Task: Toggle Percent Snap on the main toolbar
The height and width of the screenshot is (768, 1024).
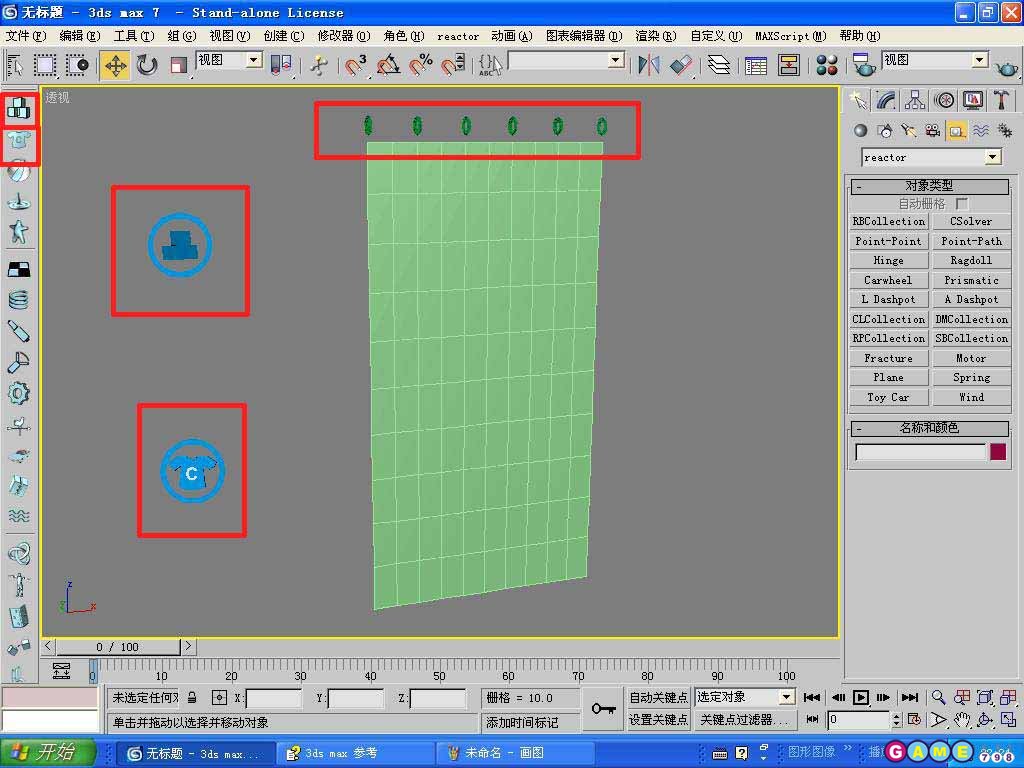Action: [421, 65]
